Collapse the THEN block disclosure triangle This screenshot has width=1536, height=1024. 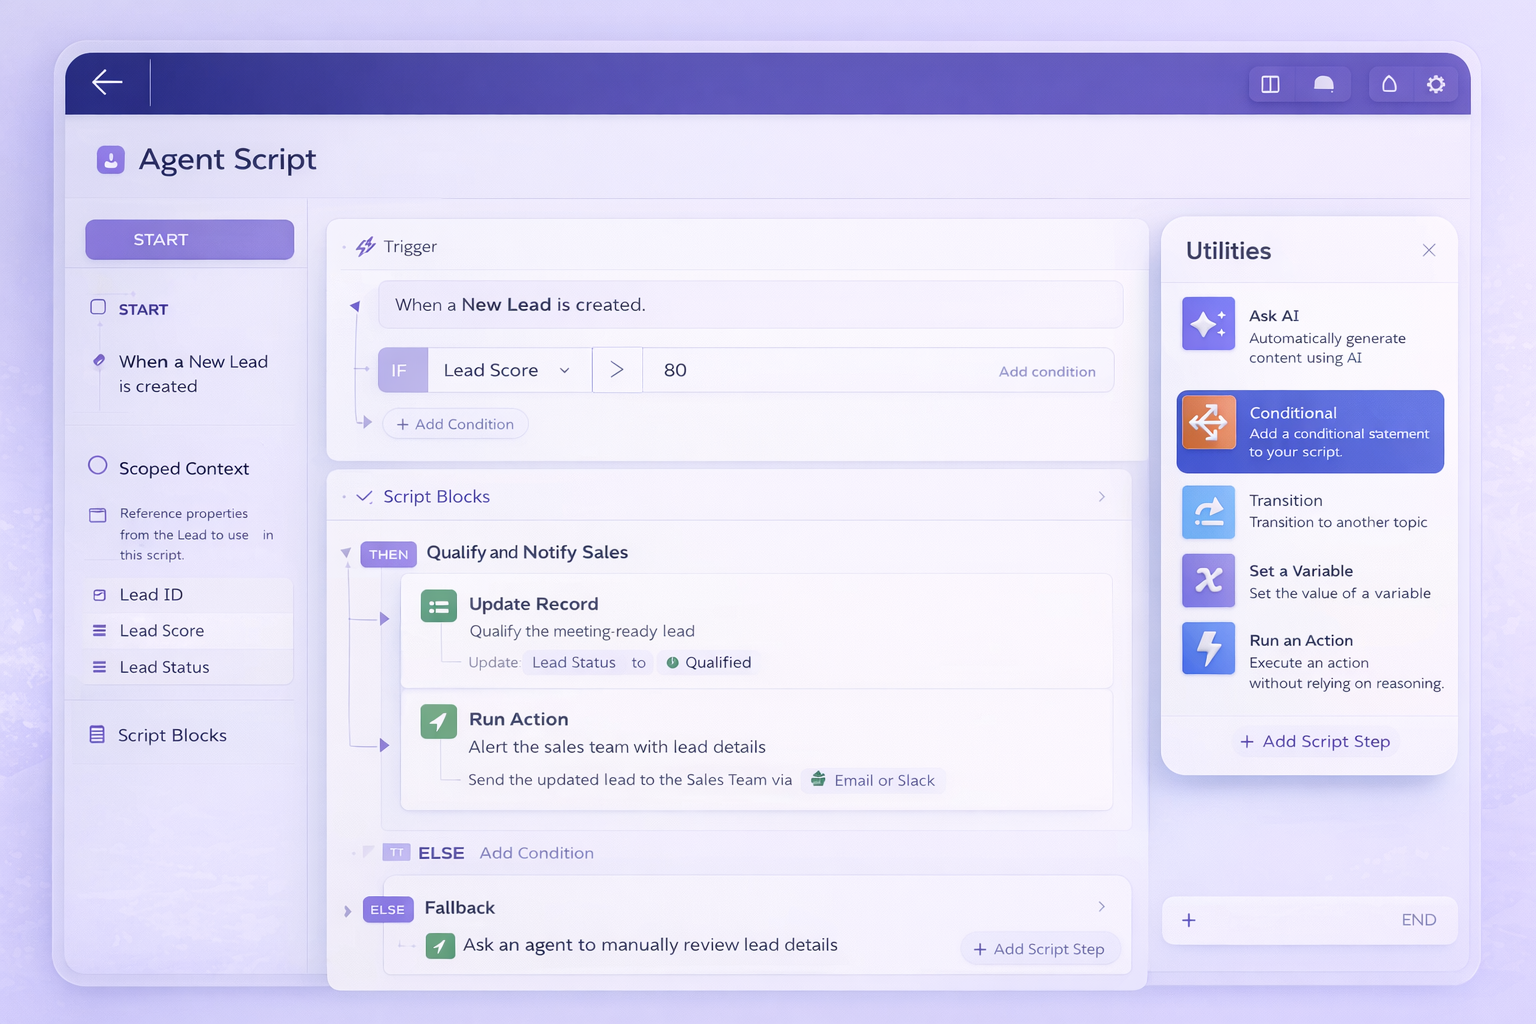346,553
